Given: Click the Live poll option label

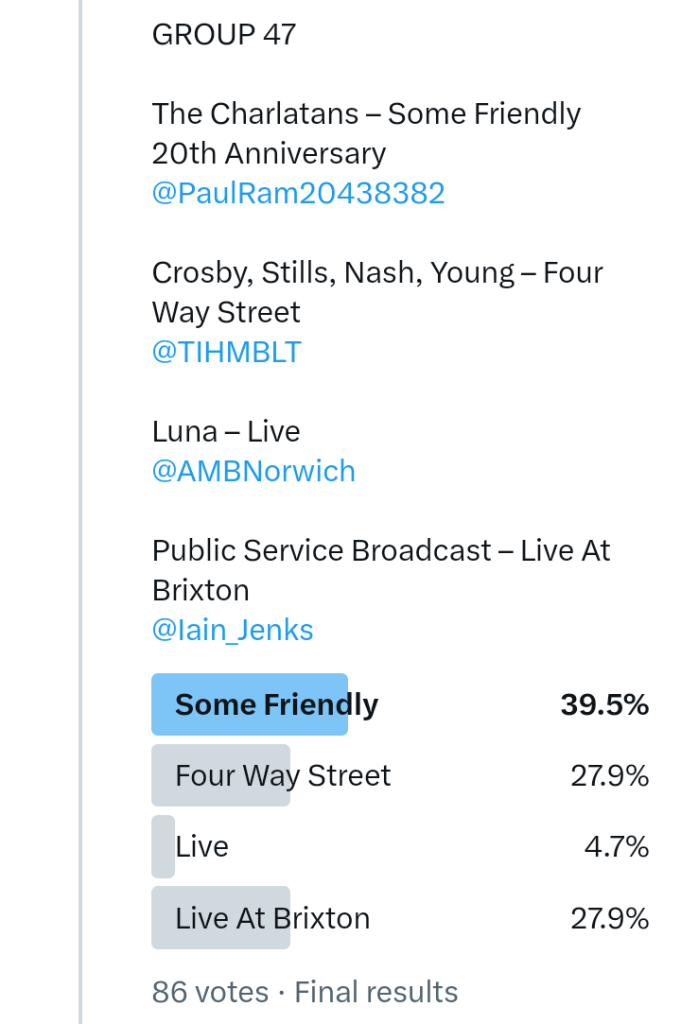Looking at the screenshot, I should pyautogui.click(x=202, y=847).
